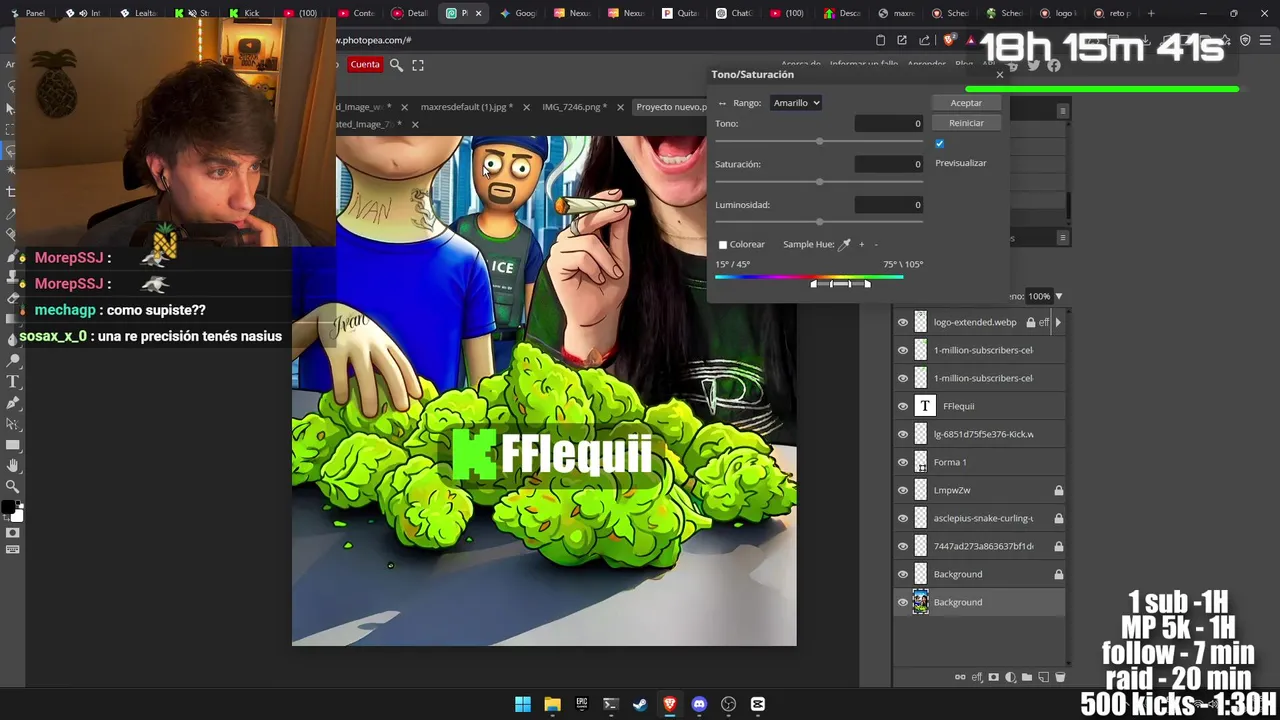Image resolution: width=1280 pixels, height=720 pixels.
Task: Enable the Colorear checkbox
Action: (723, 245)
